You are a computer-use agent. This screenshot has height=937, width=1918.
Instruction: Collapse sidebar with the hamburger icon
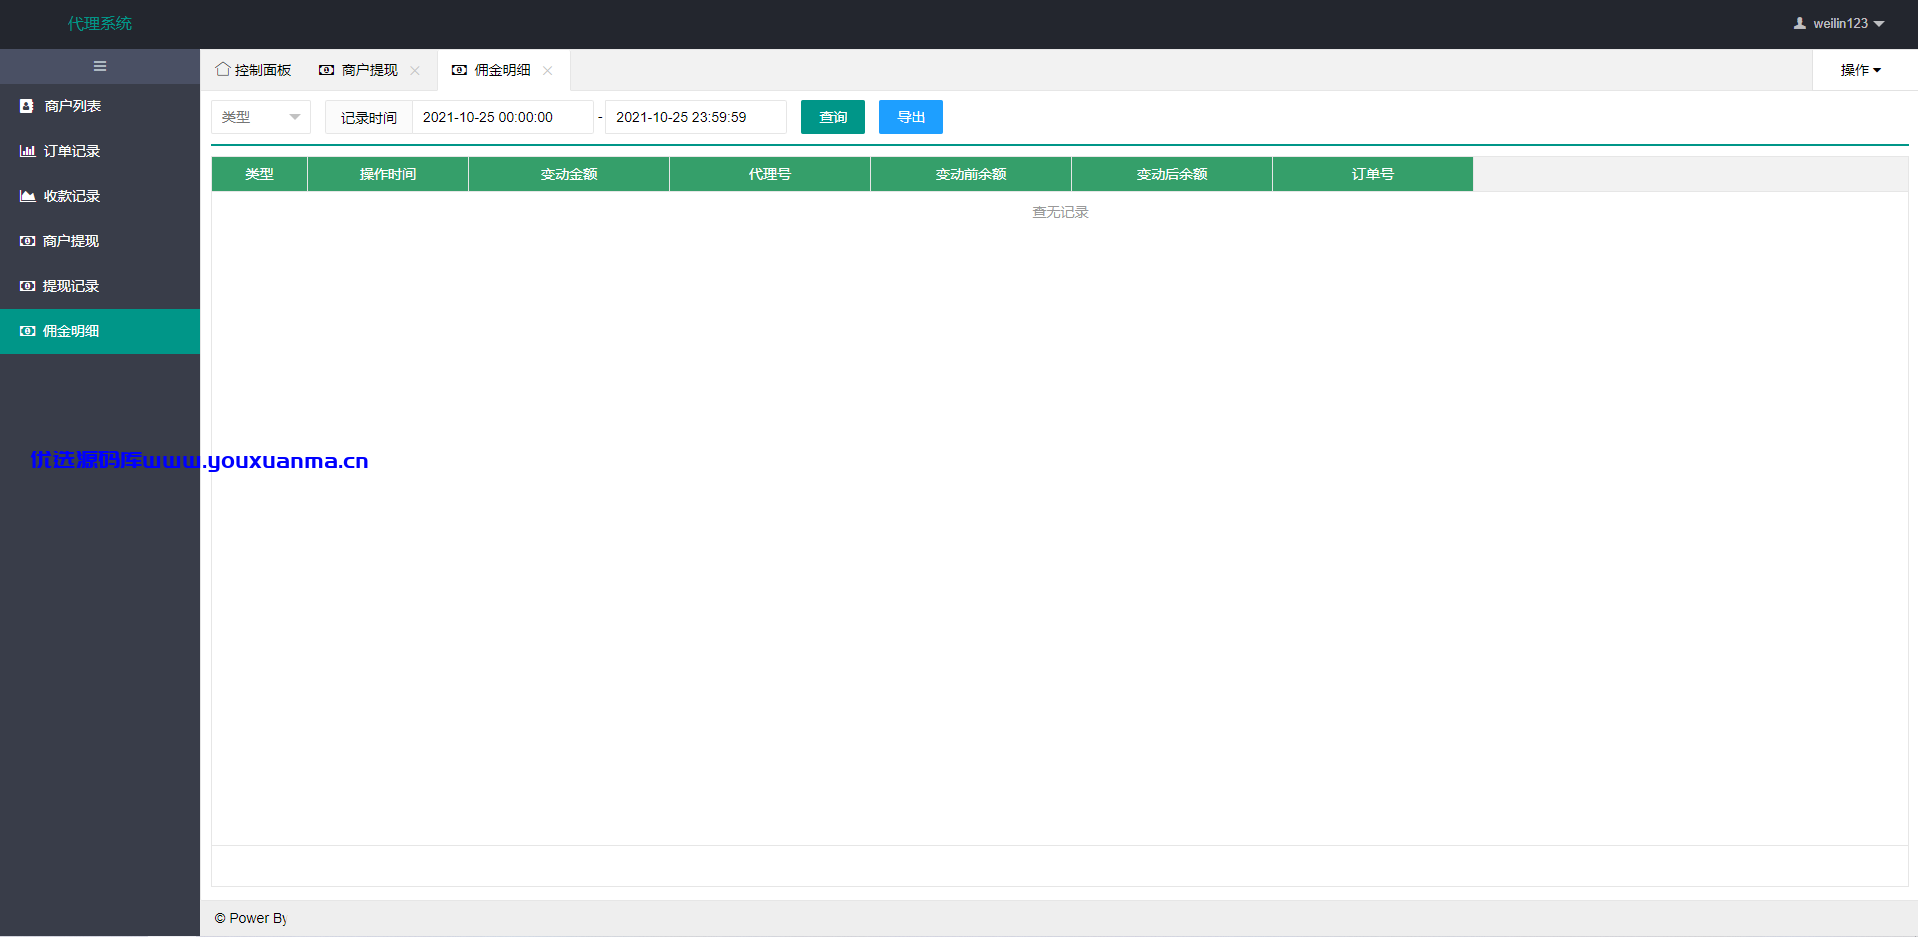100,66
